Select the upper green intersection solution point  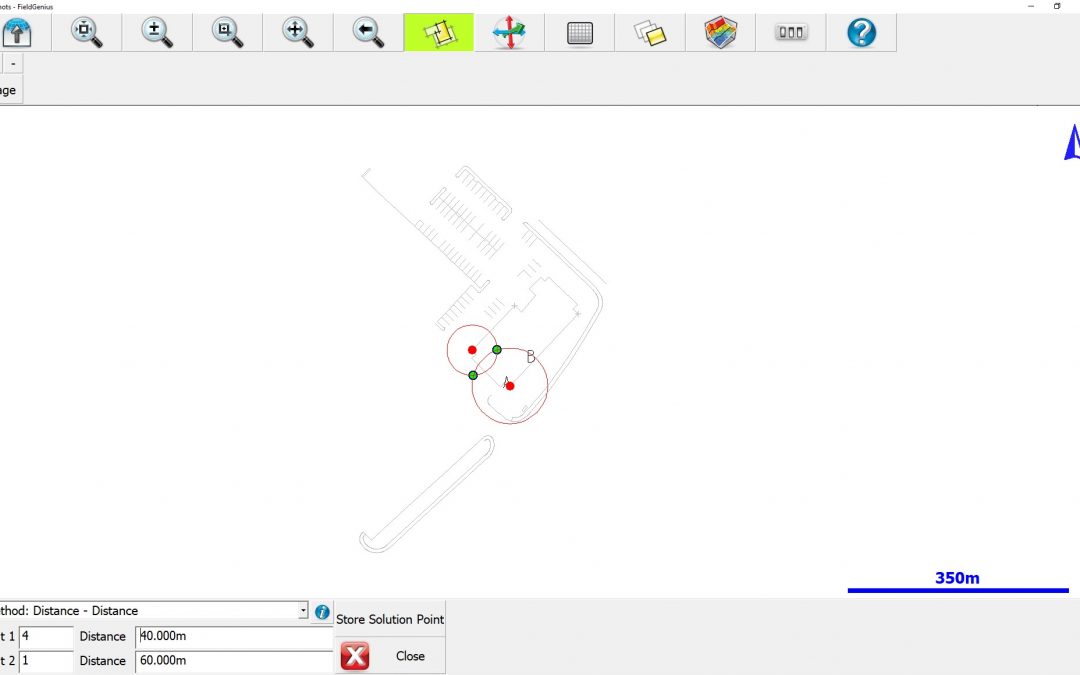(x=497, y=350)
